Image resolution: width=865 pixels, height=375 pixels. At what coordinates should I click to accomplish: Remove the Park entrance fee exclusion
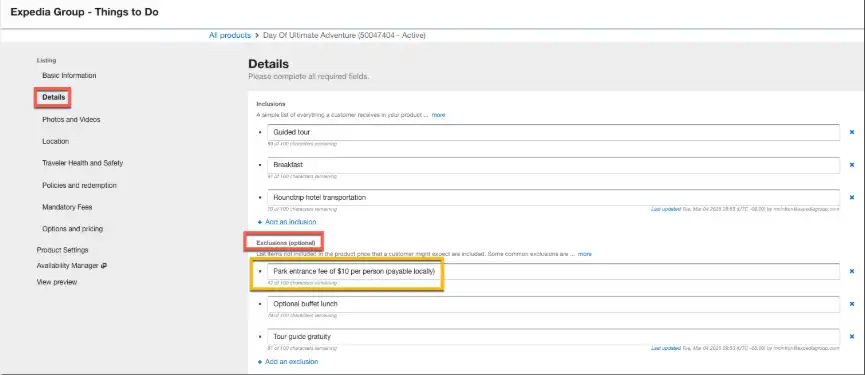(852, 271)
